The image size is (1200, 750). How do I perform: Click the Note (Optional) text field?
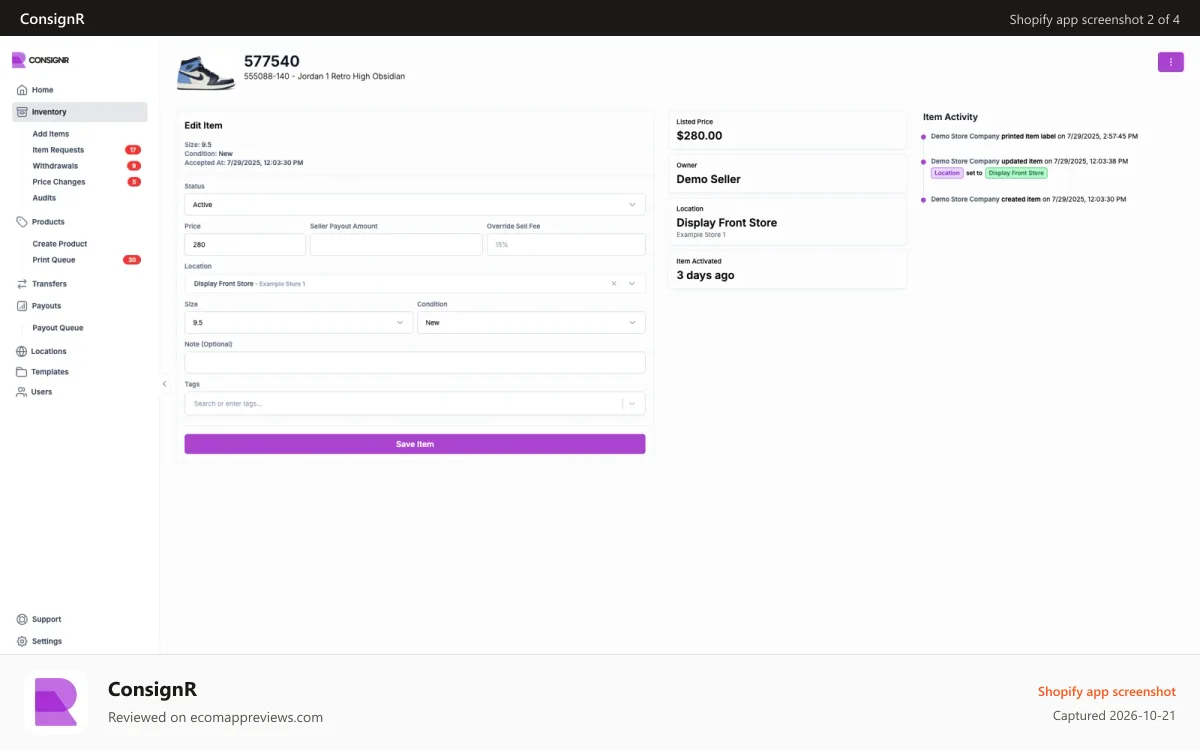coord(415,362)
